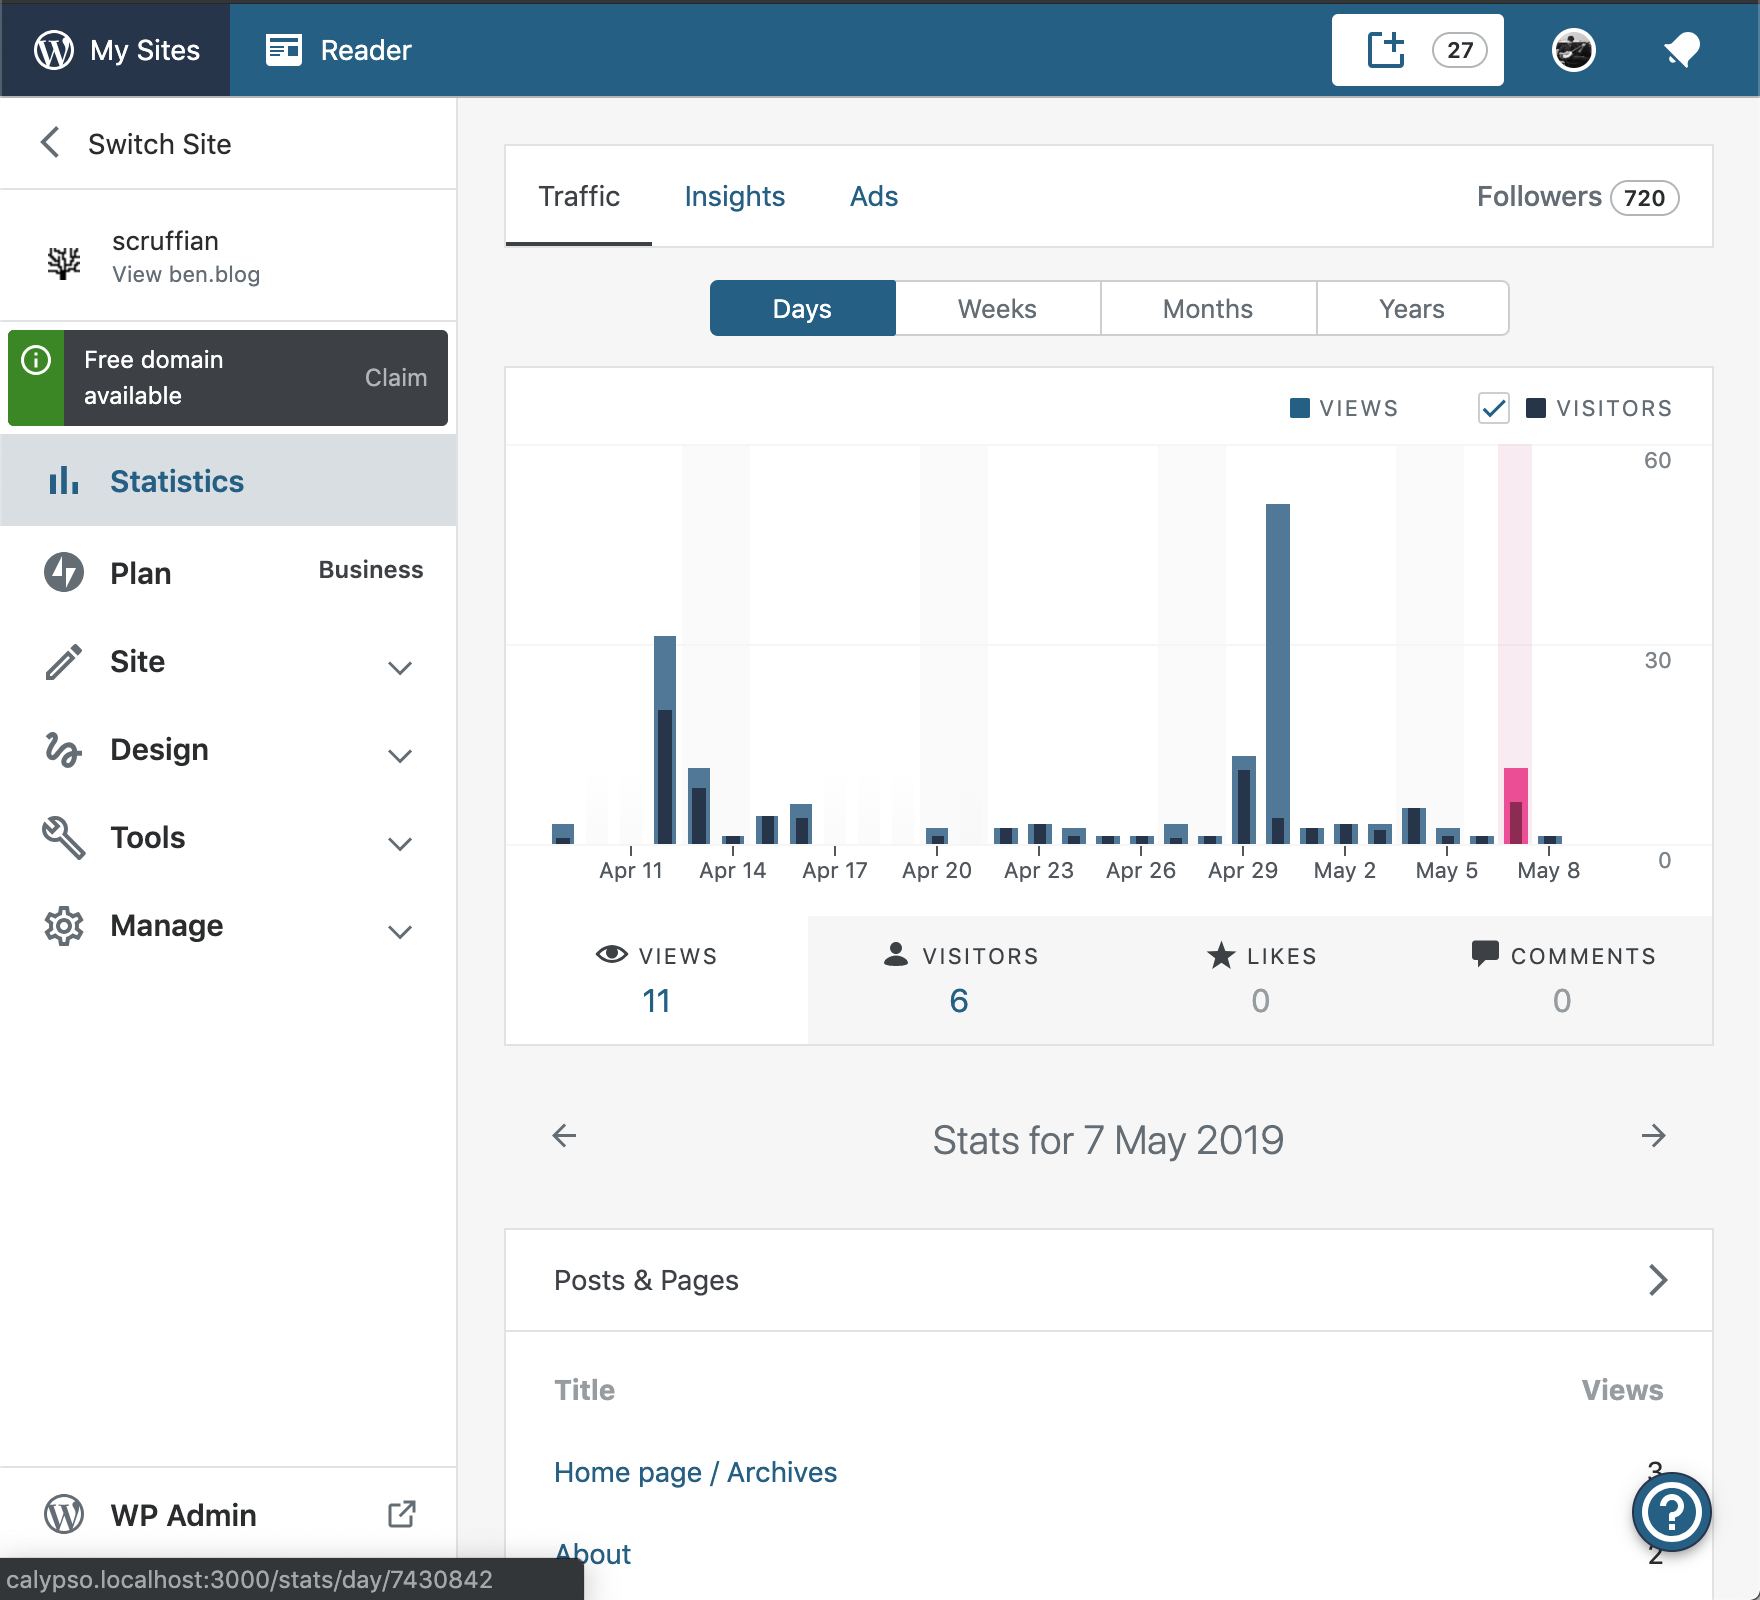Click the Manage gear icon

(64, 926)
